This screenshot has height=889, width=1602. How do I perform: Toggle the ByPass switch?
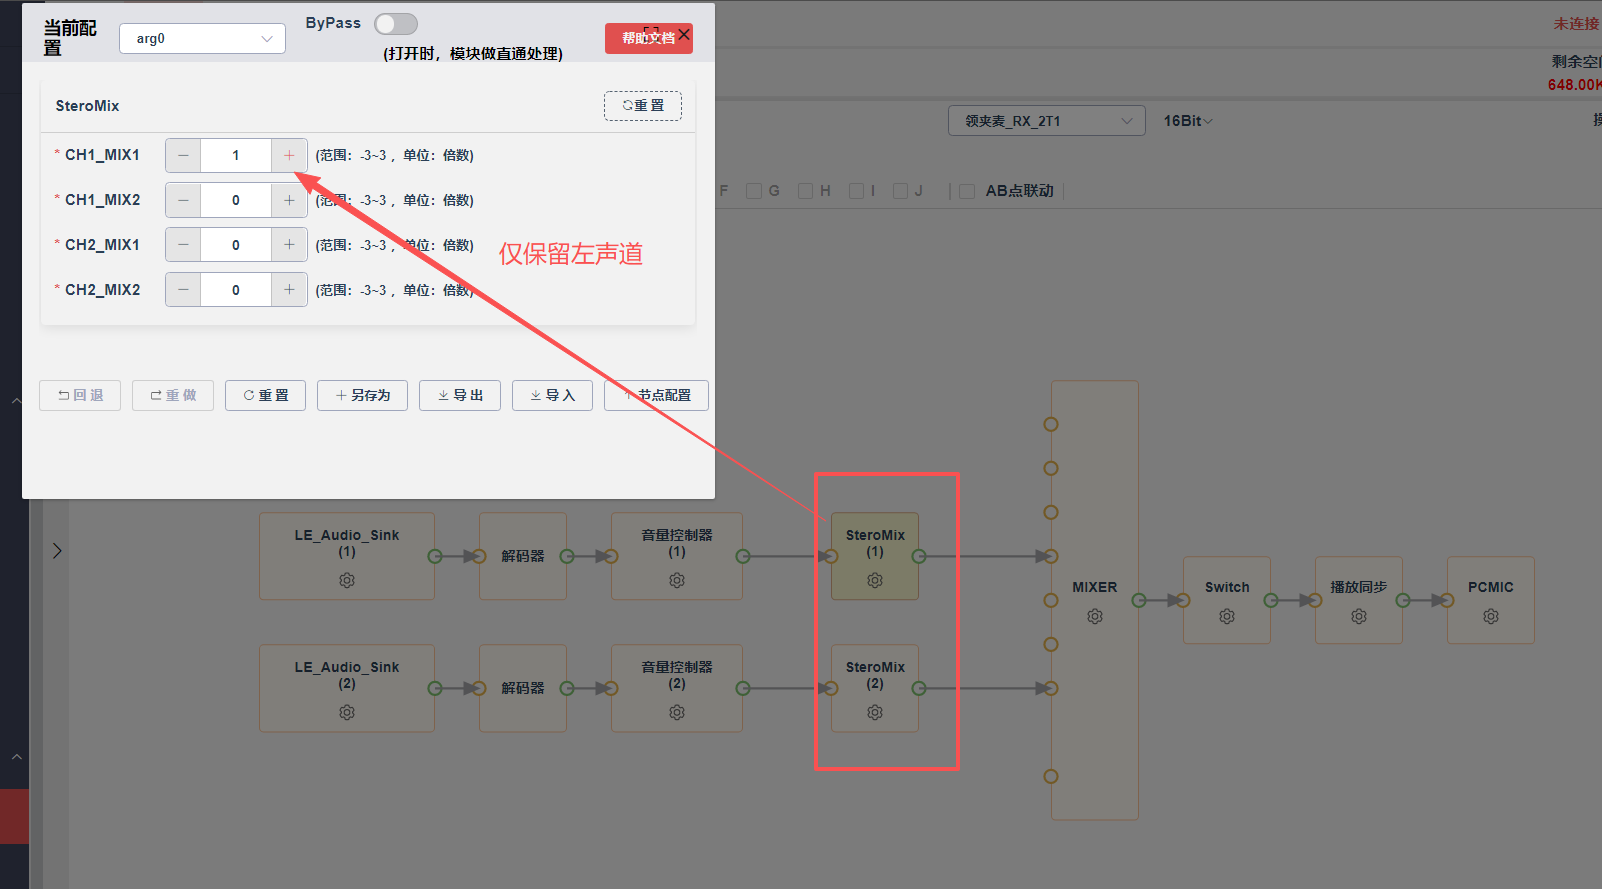[x=396, y=24]
